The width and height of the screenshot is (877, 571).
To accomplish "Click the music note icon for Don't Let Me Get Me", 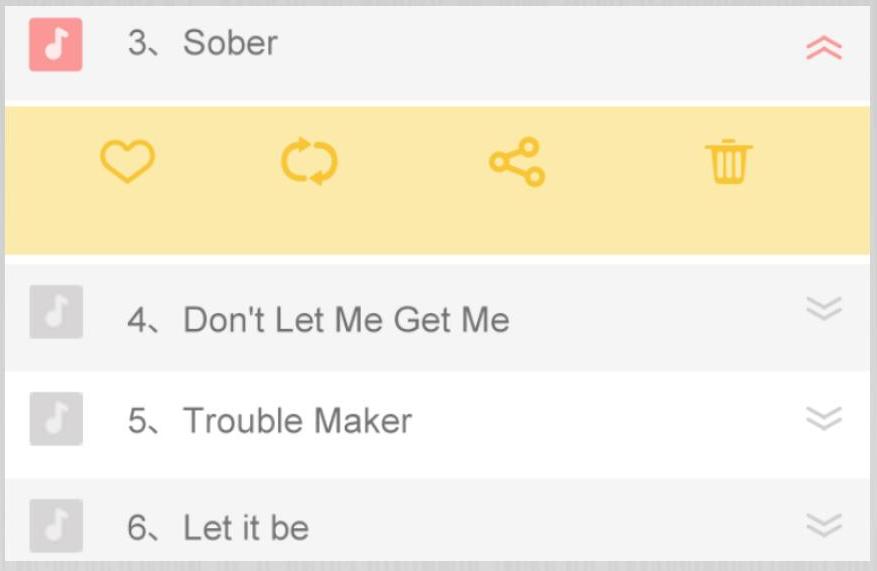I will coord(56,312).
